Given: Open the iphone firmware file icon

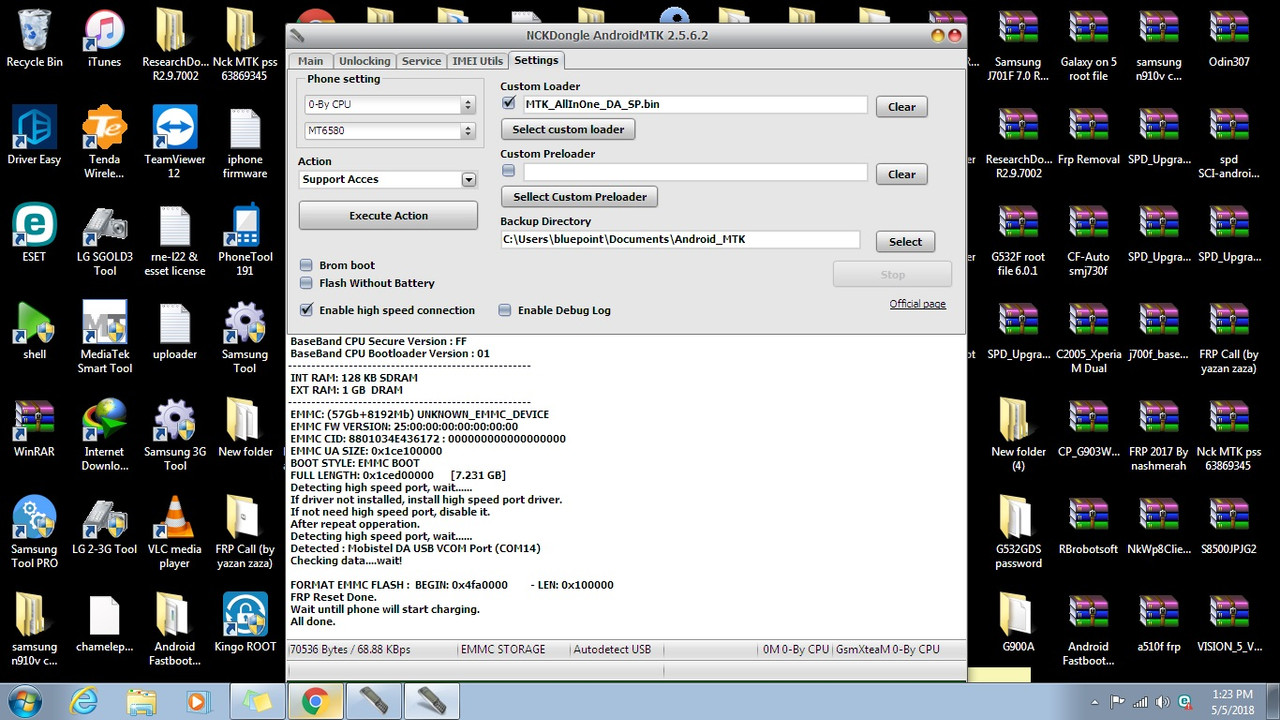Looking at the screenshot, I should pyautogui.click(x=245, y=143).
